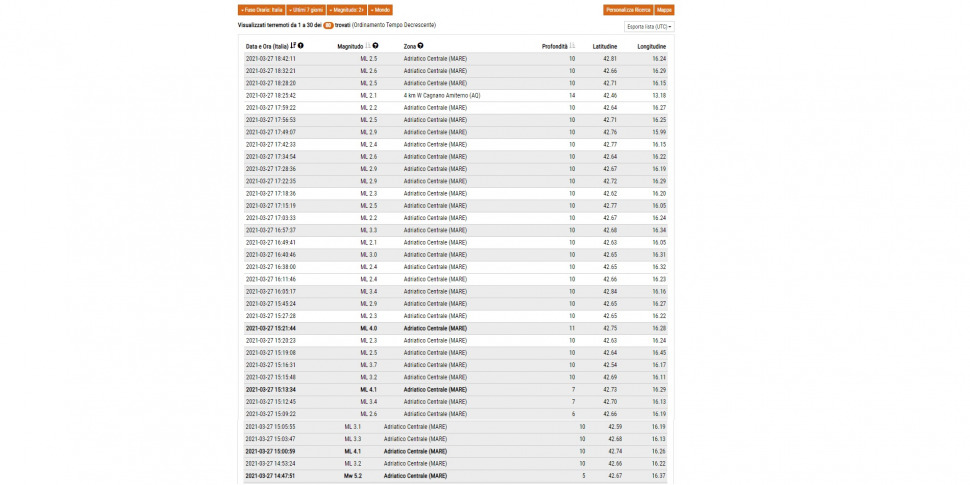
Task: Open the Mondo region filter dropdown
Action: point(380,10)
